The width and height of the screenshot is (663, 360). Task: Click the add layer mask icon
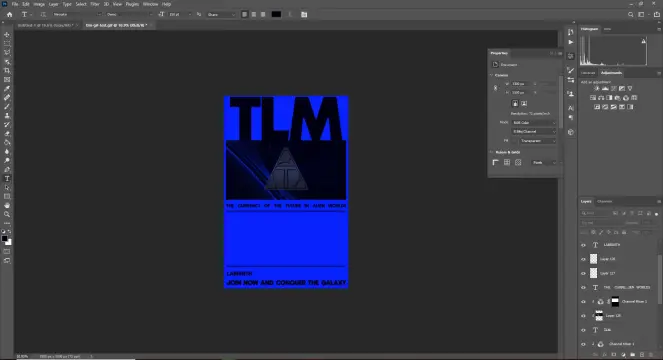(x=614, y=355)
